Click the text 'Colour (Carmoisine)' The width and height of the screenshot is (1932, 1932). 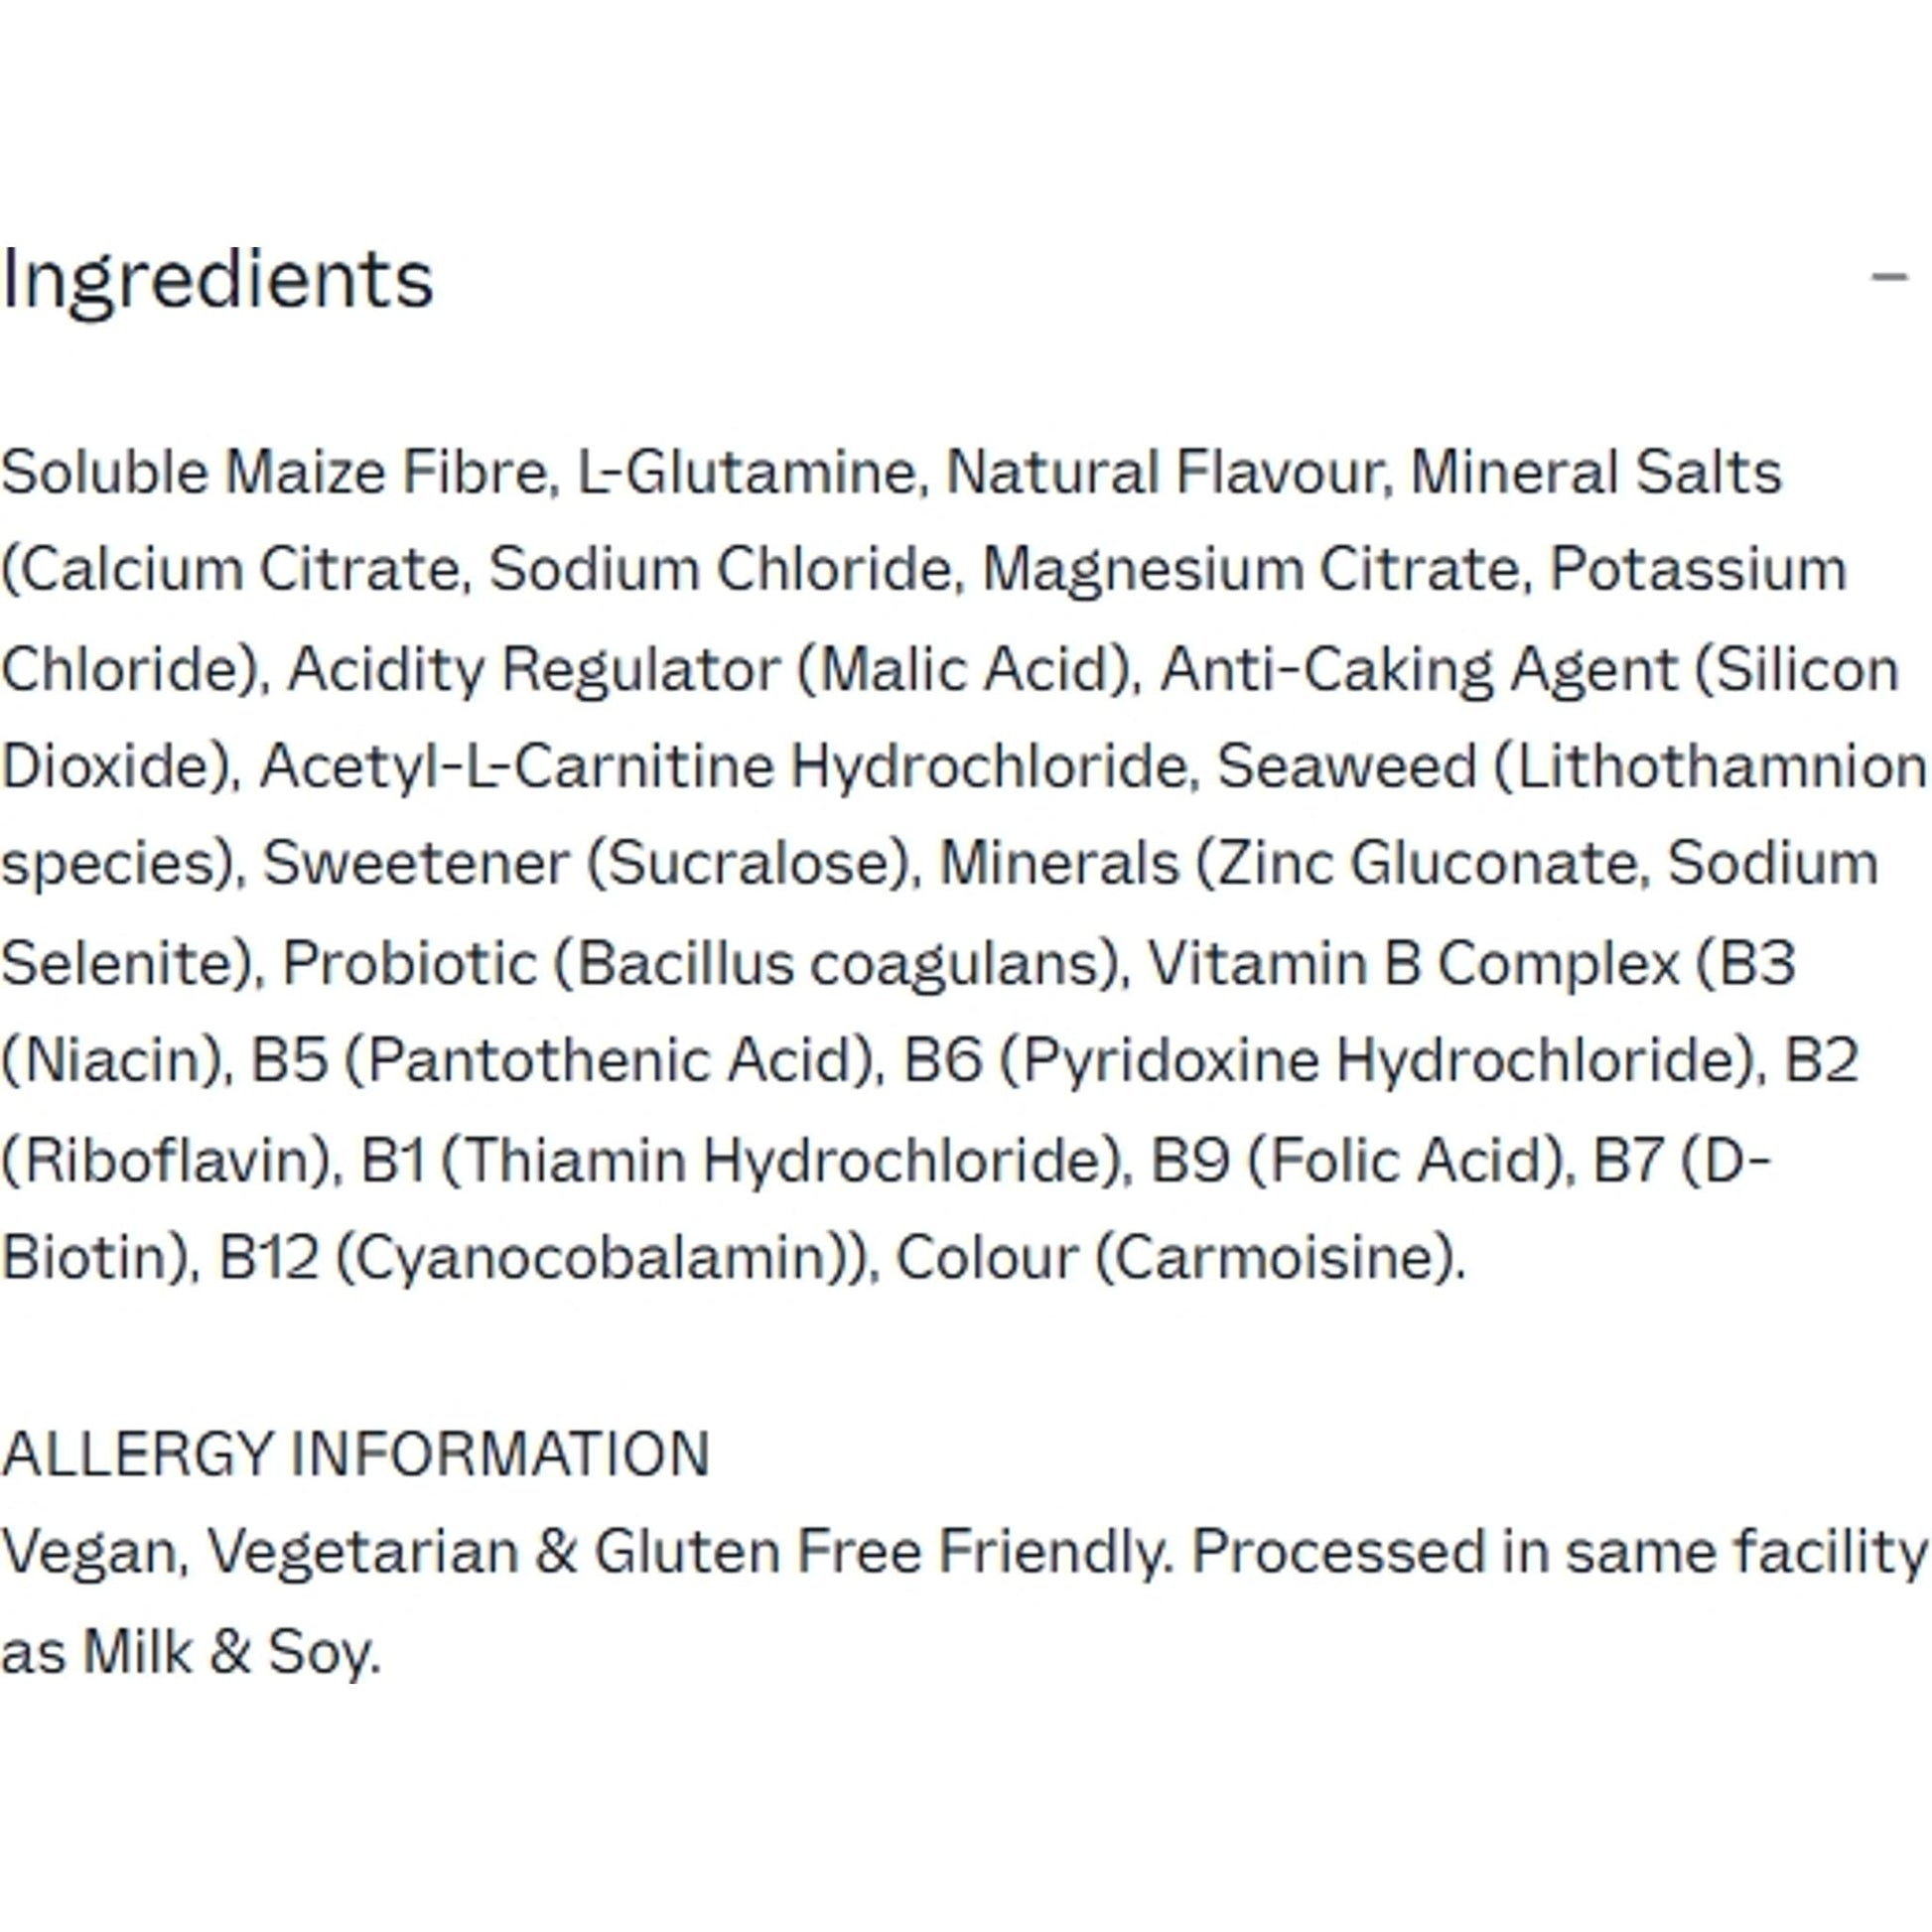pos(1178,1258)
